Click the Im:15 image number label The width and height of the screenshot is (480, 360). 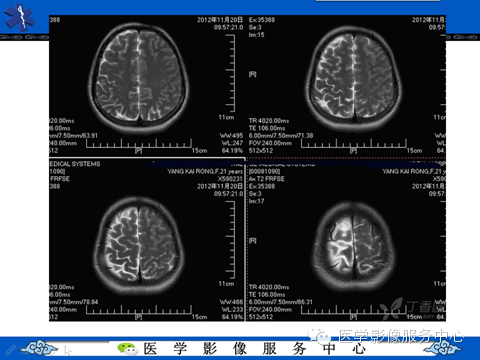click(256, 35)
